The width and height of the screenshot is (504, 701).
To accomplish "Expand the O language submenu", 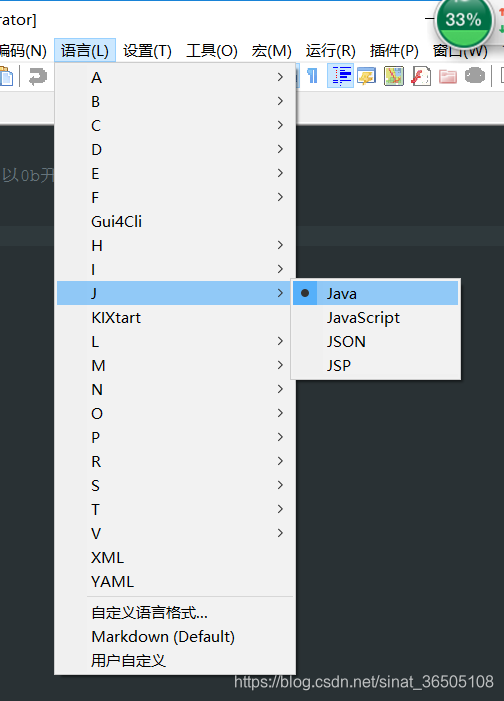I will 175,413.
